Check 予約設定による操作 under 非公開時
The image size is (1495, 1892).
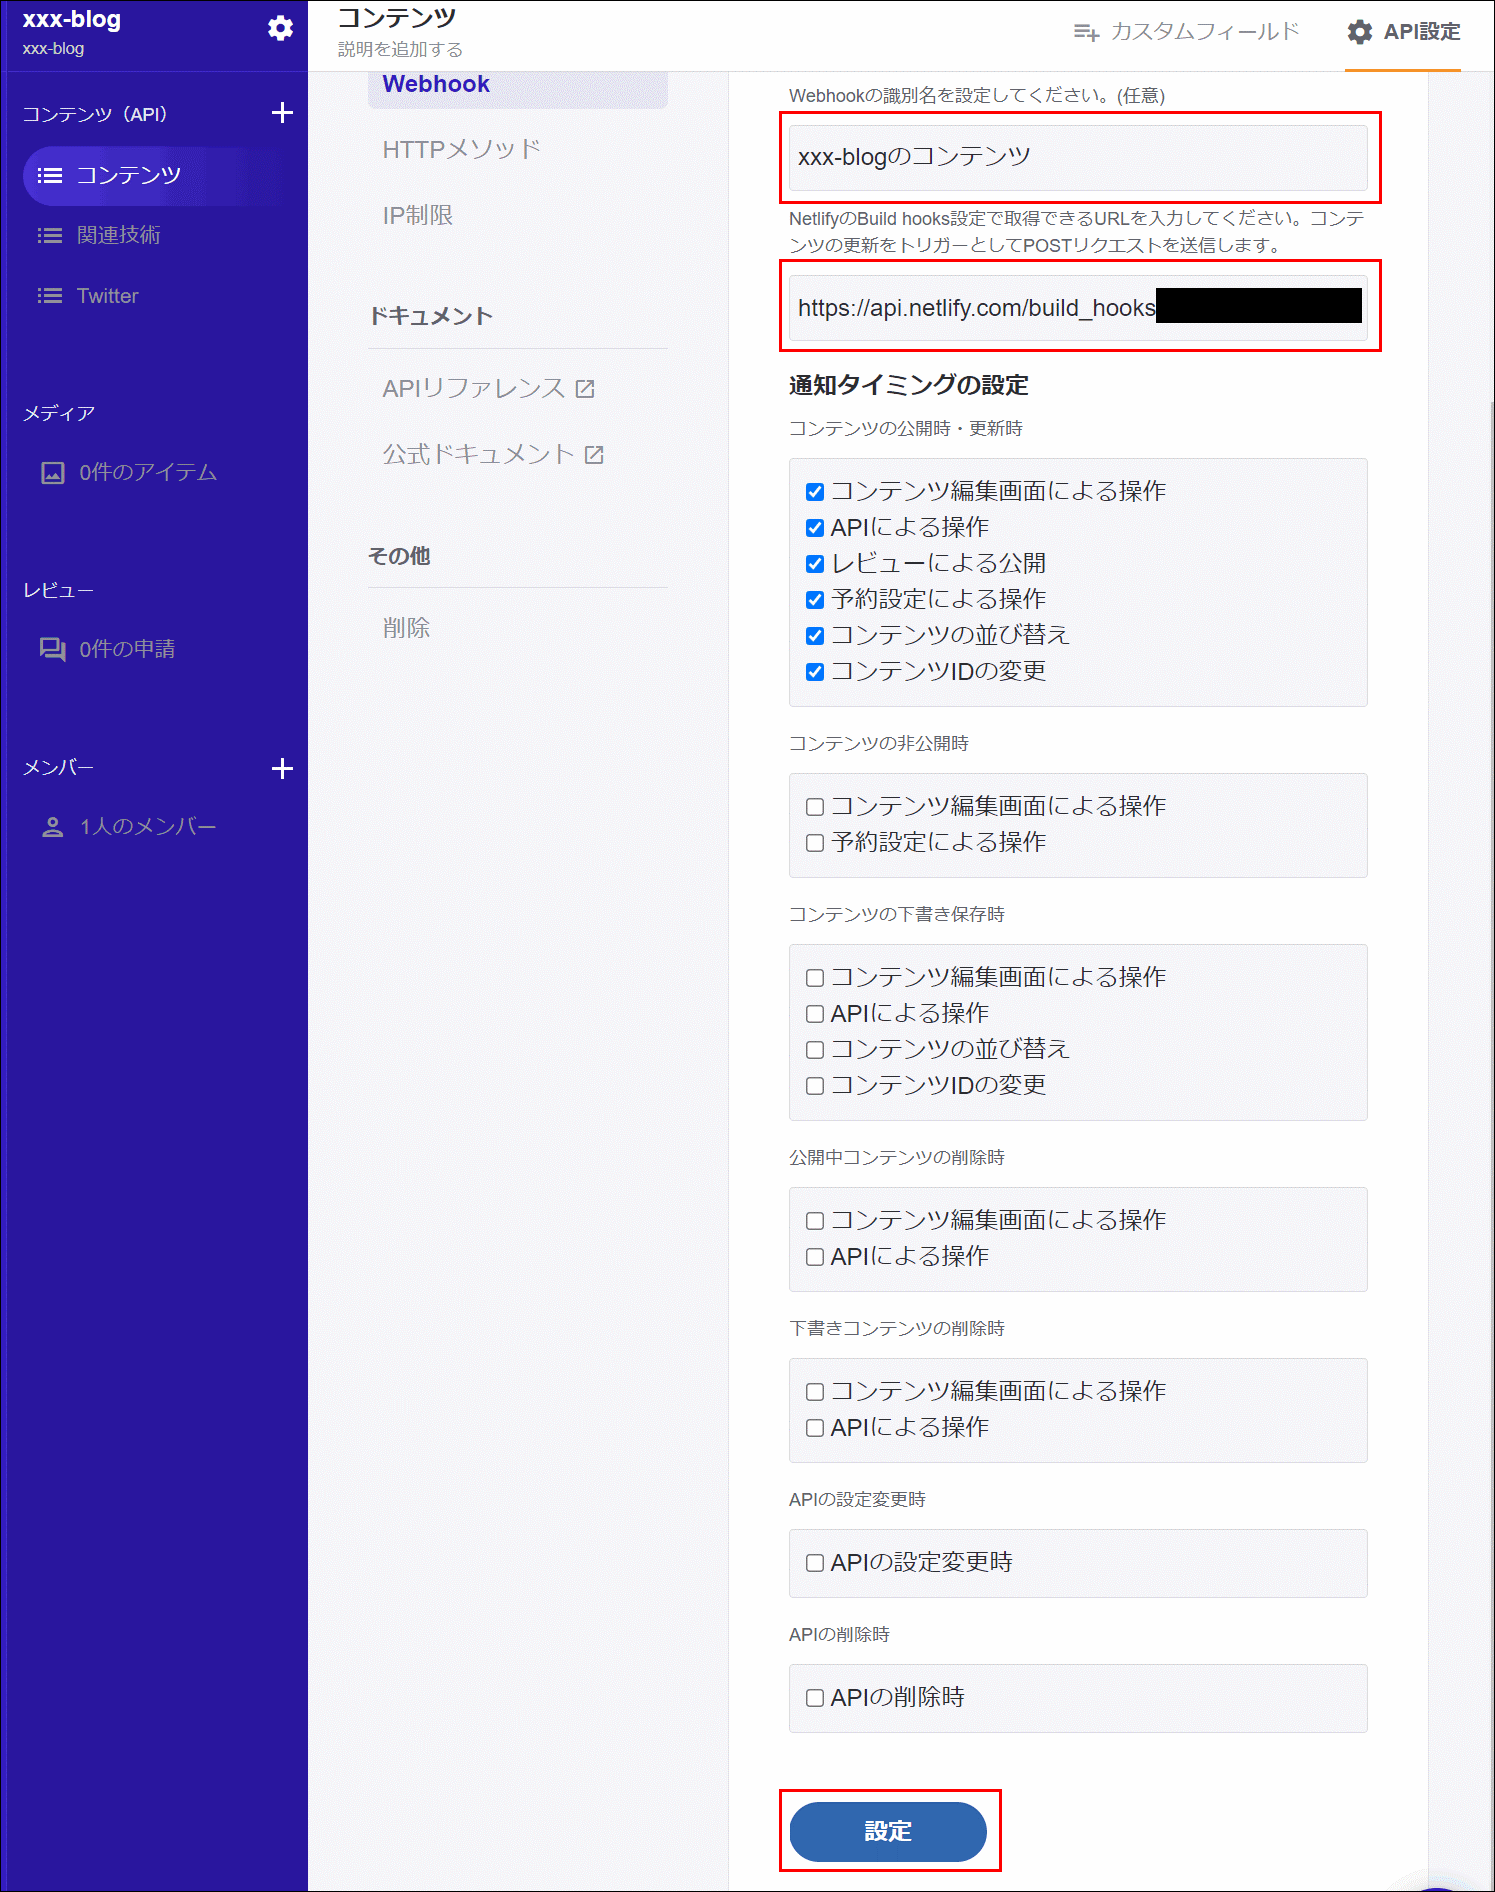(x=815, y=843)
